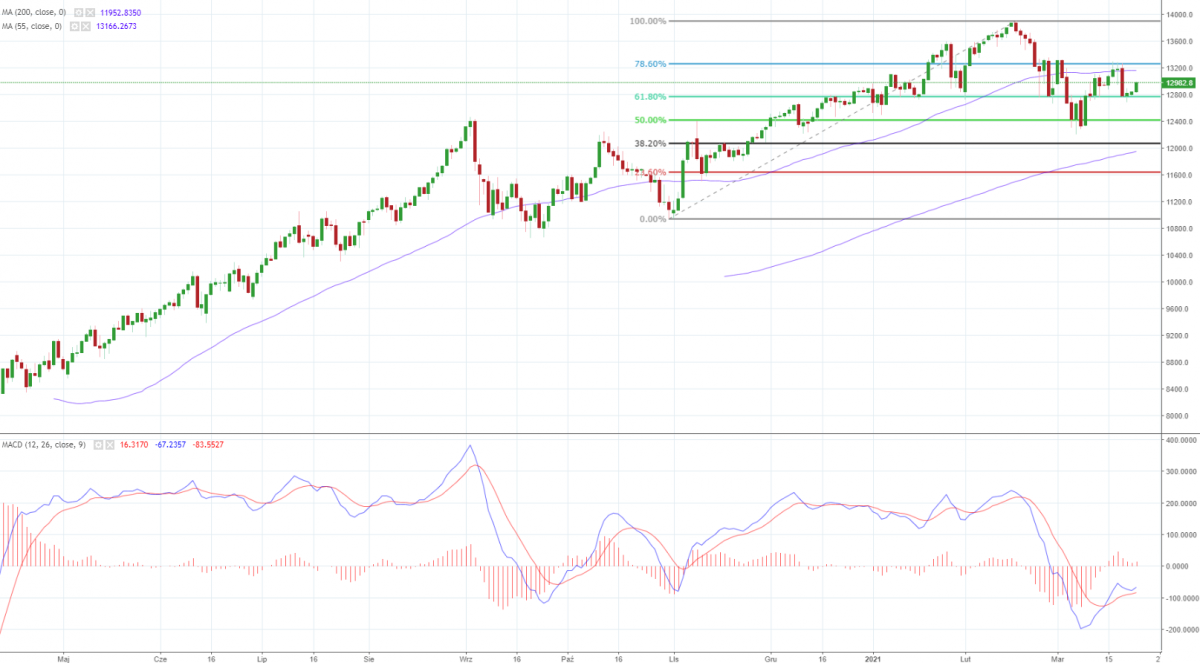
Task: Click the Lip date on the time axis
Action: click(x=263, y=660)
